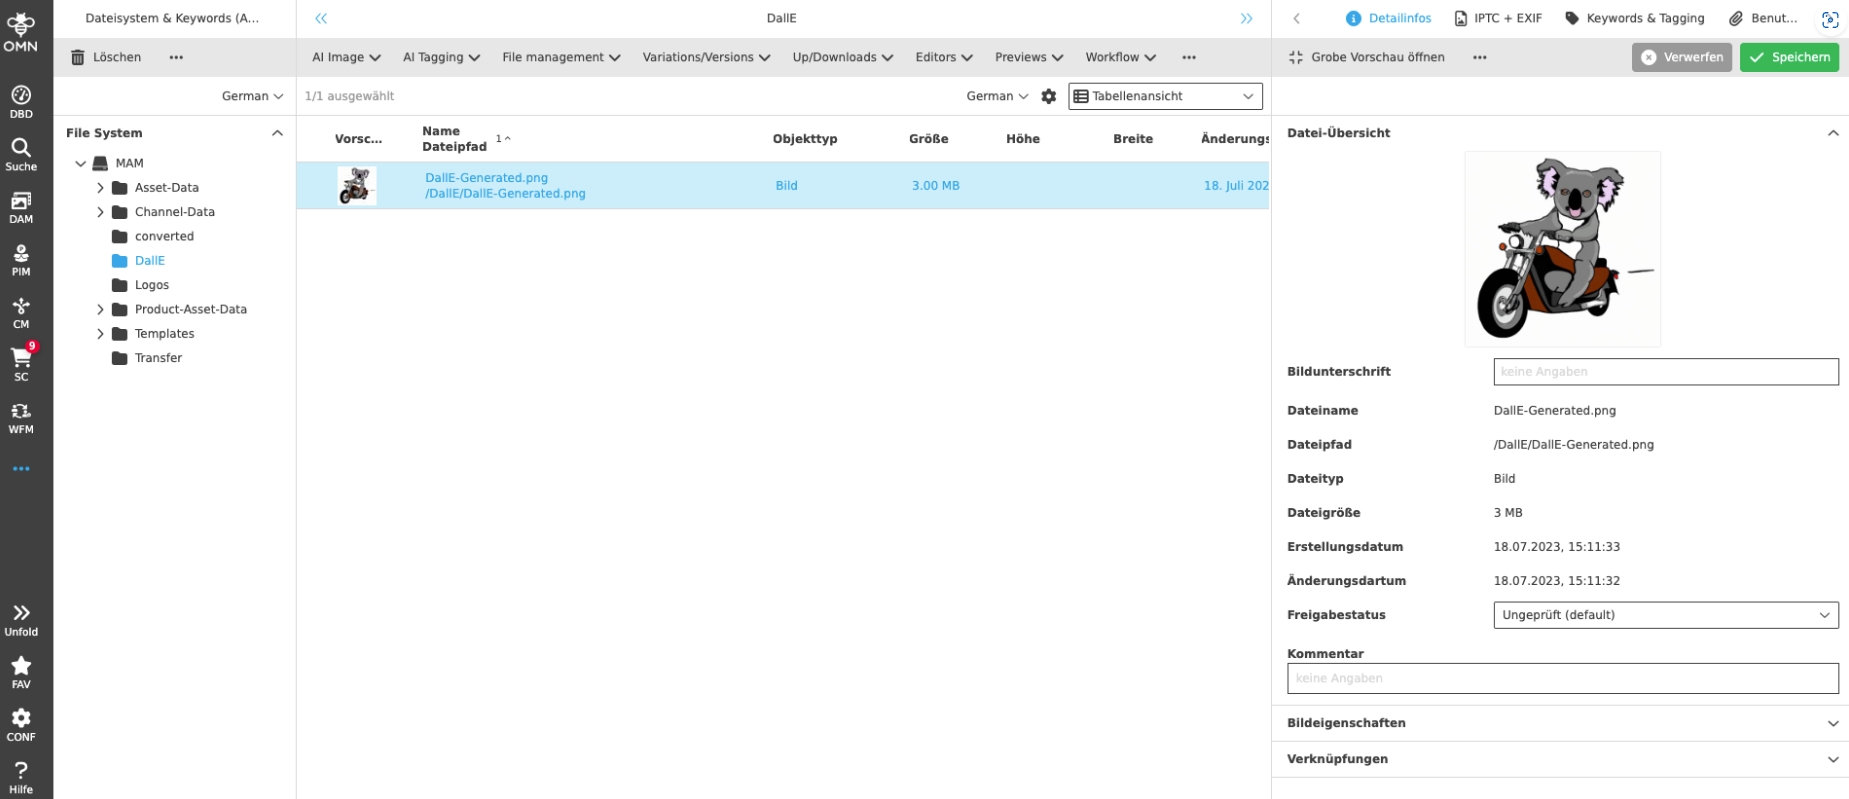Click the Verwerfen button

pyautogui.click(x=1681, y=57)
